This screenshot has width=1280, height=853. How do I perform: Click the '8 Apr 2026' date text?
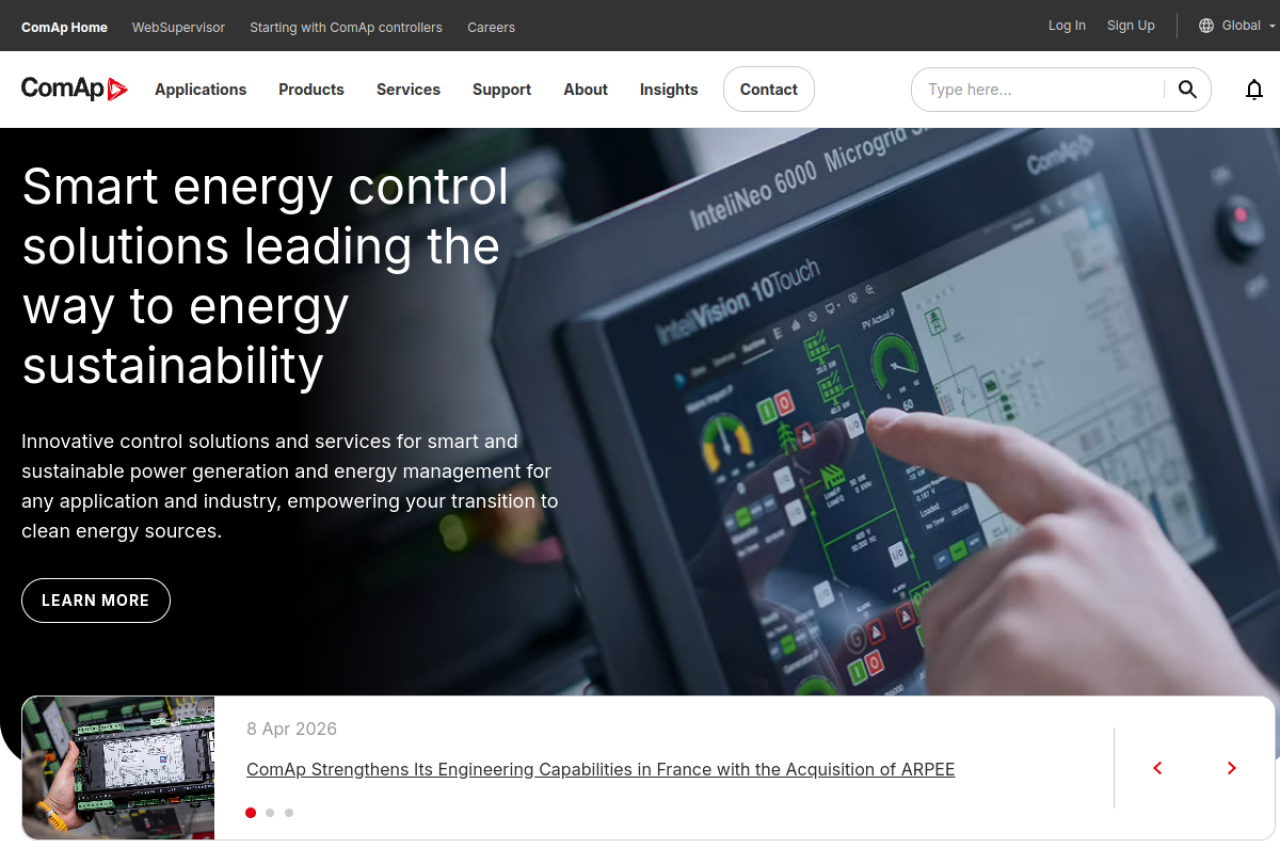click(x=292, y=729)
